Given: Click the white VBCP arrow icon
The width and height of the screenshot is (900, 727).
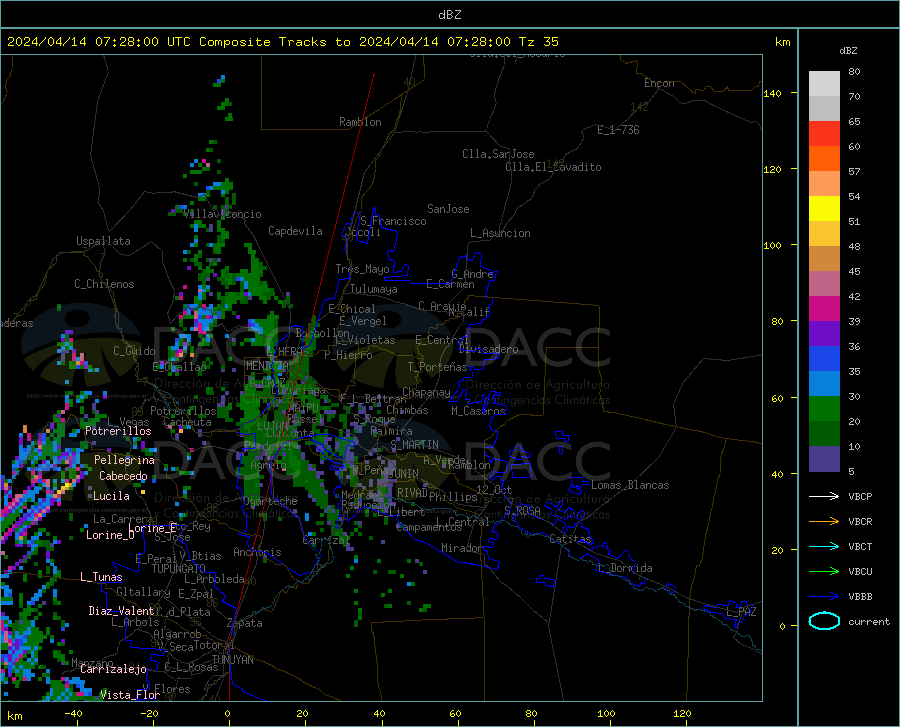Looking at the screenshot, I should (824, 496).
